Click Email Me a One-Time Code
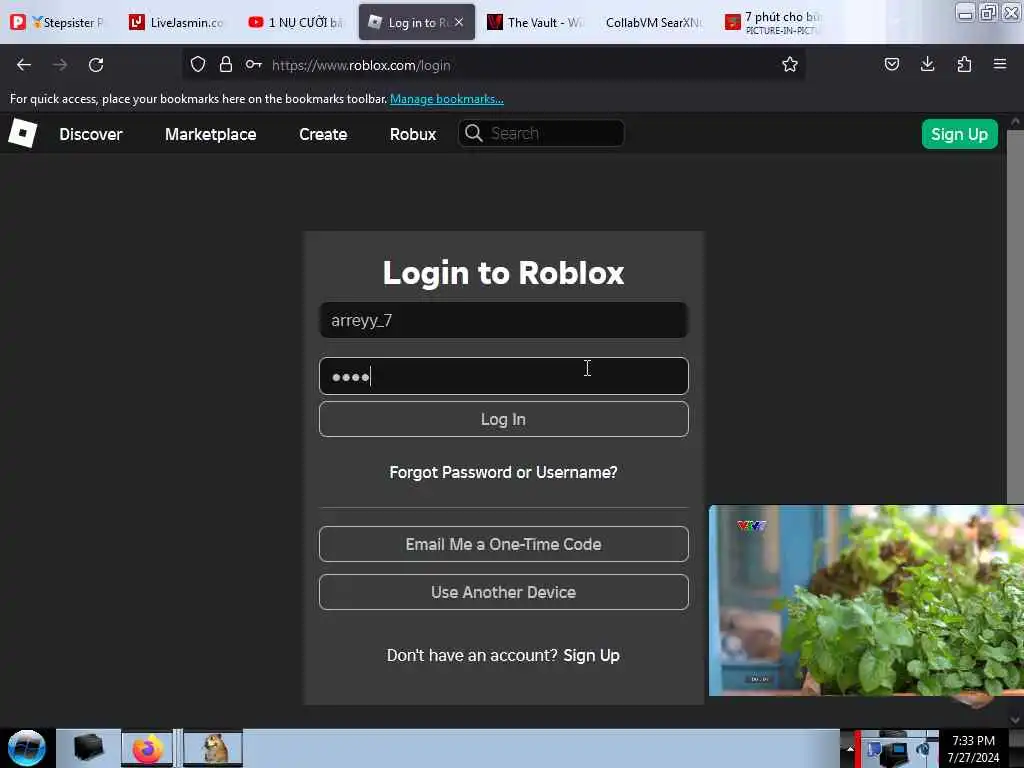 (x=503, y=543)
